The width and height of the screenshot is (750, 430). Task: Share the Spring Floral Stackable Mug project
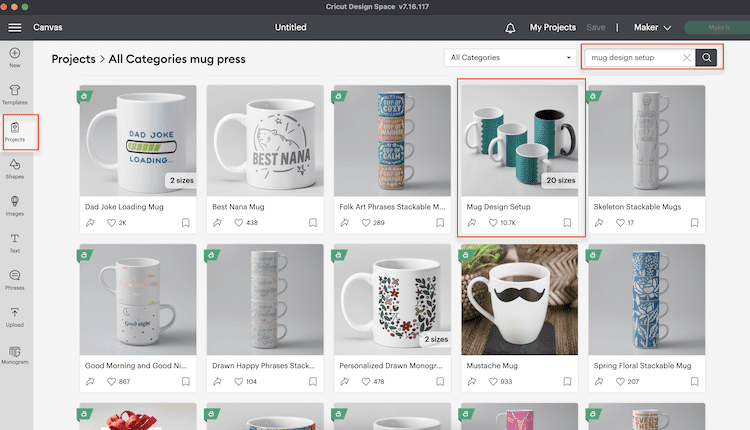599,381
